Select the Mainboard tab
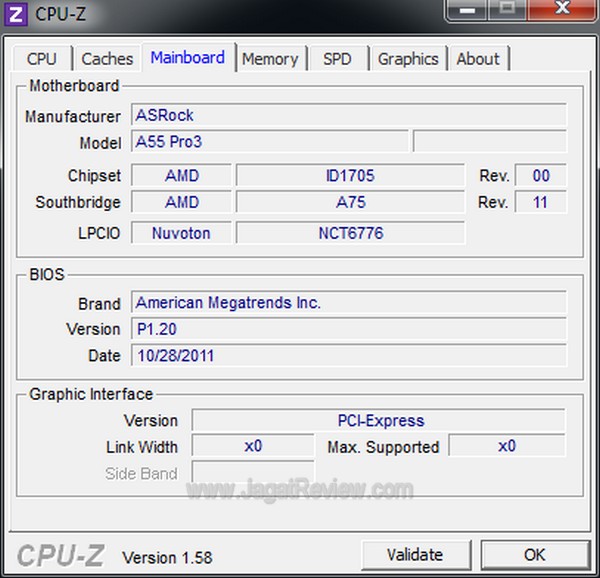This screenshot has height=578, width=600. (188, 58)
